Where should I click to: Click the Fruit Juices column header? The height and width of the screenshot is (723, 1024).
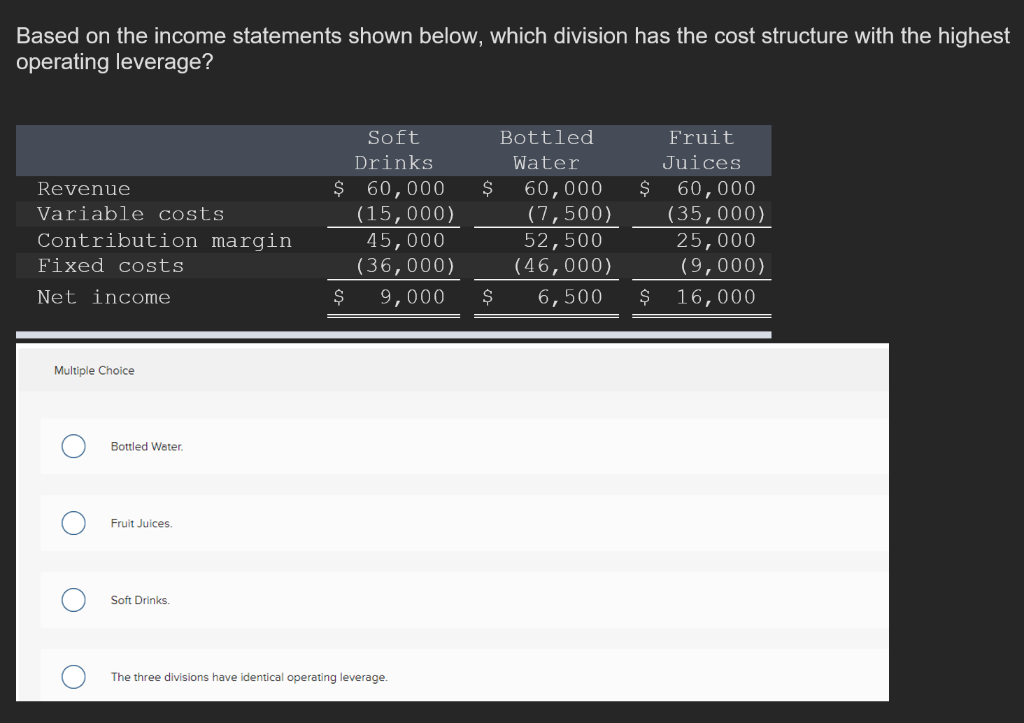pyautogui.click(x=701, y=150)
